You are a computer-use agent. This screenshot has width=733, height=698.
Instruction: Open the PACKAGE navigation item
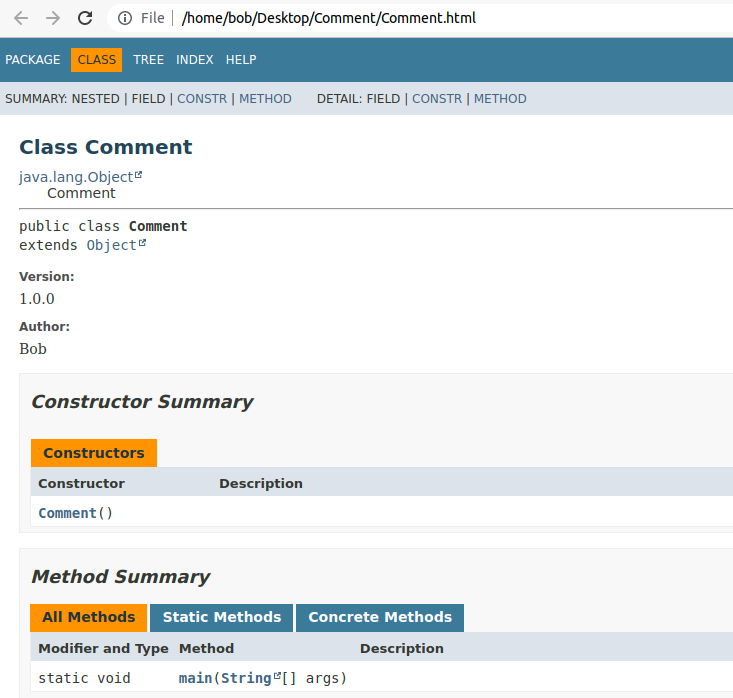pos(33,60)
